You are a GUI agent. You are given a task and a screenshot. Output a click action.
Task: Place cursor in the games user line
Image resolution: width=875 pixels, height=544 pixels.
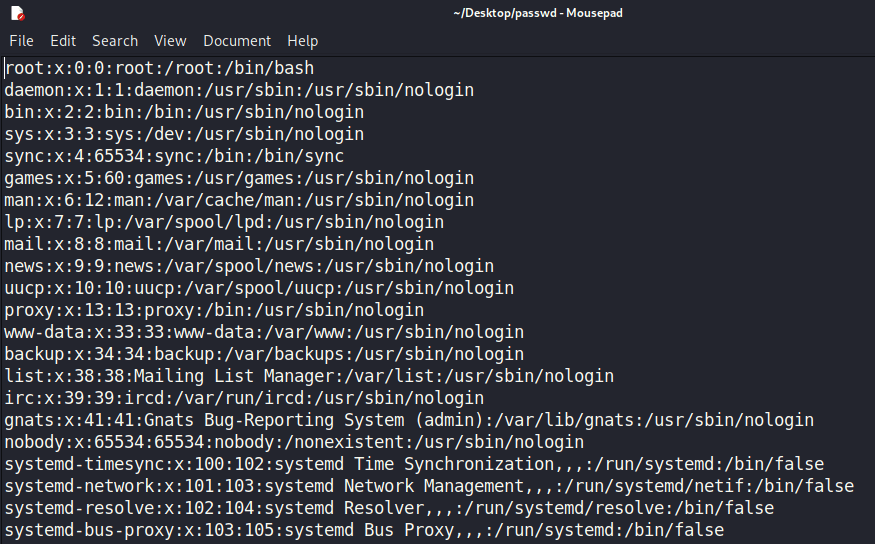click(x=238, y=179)
